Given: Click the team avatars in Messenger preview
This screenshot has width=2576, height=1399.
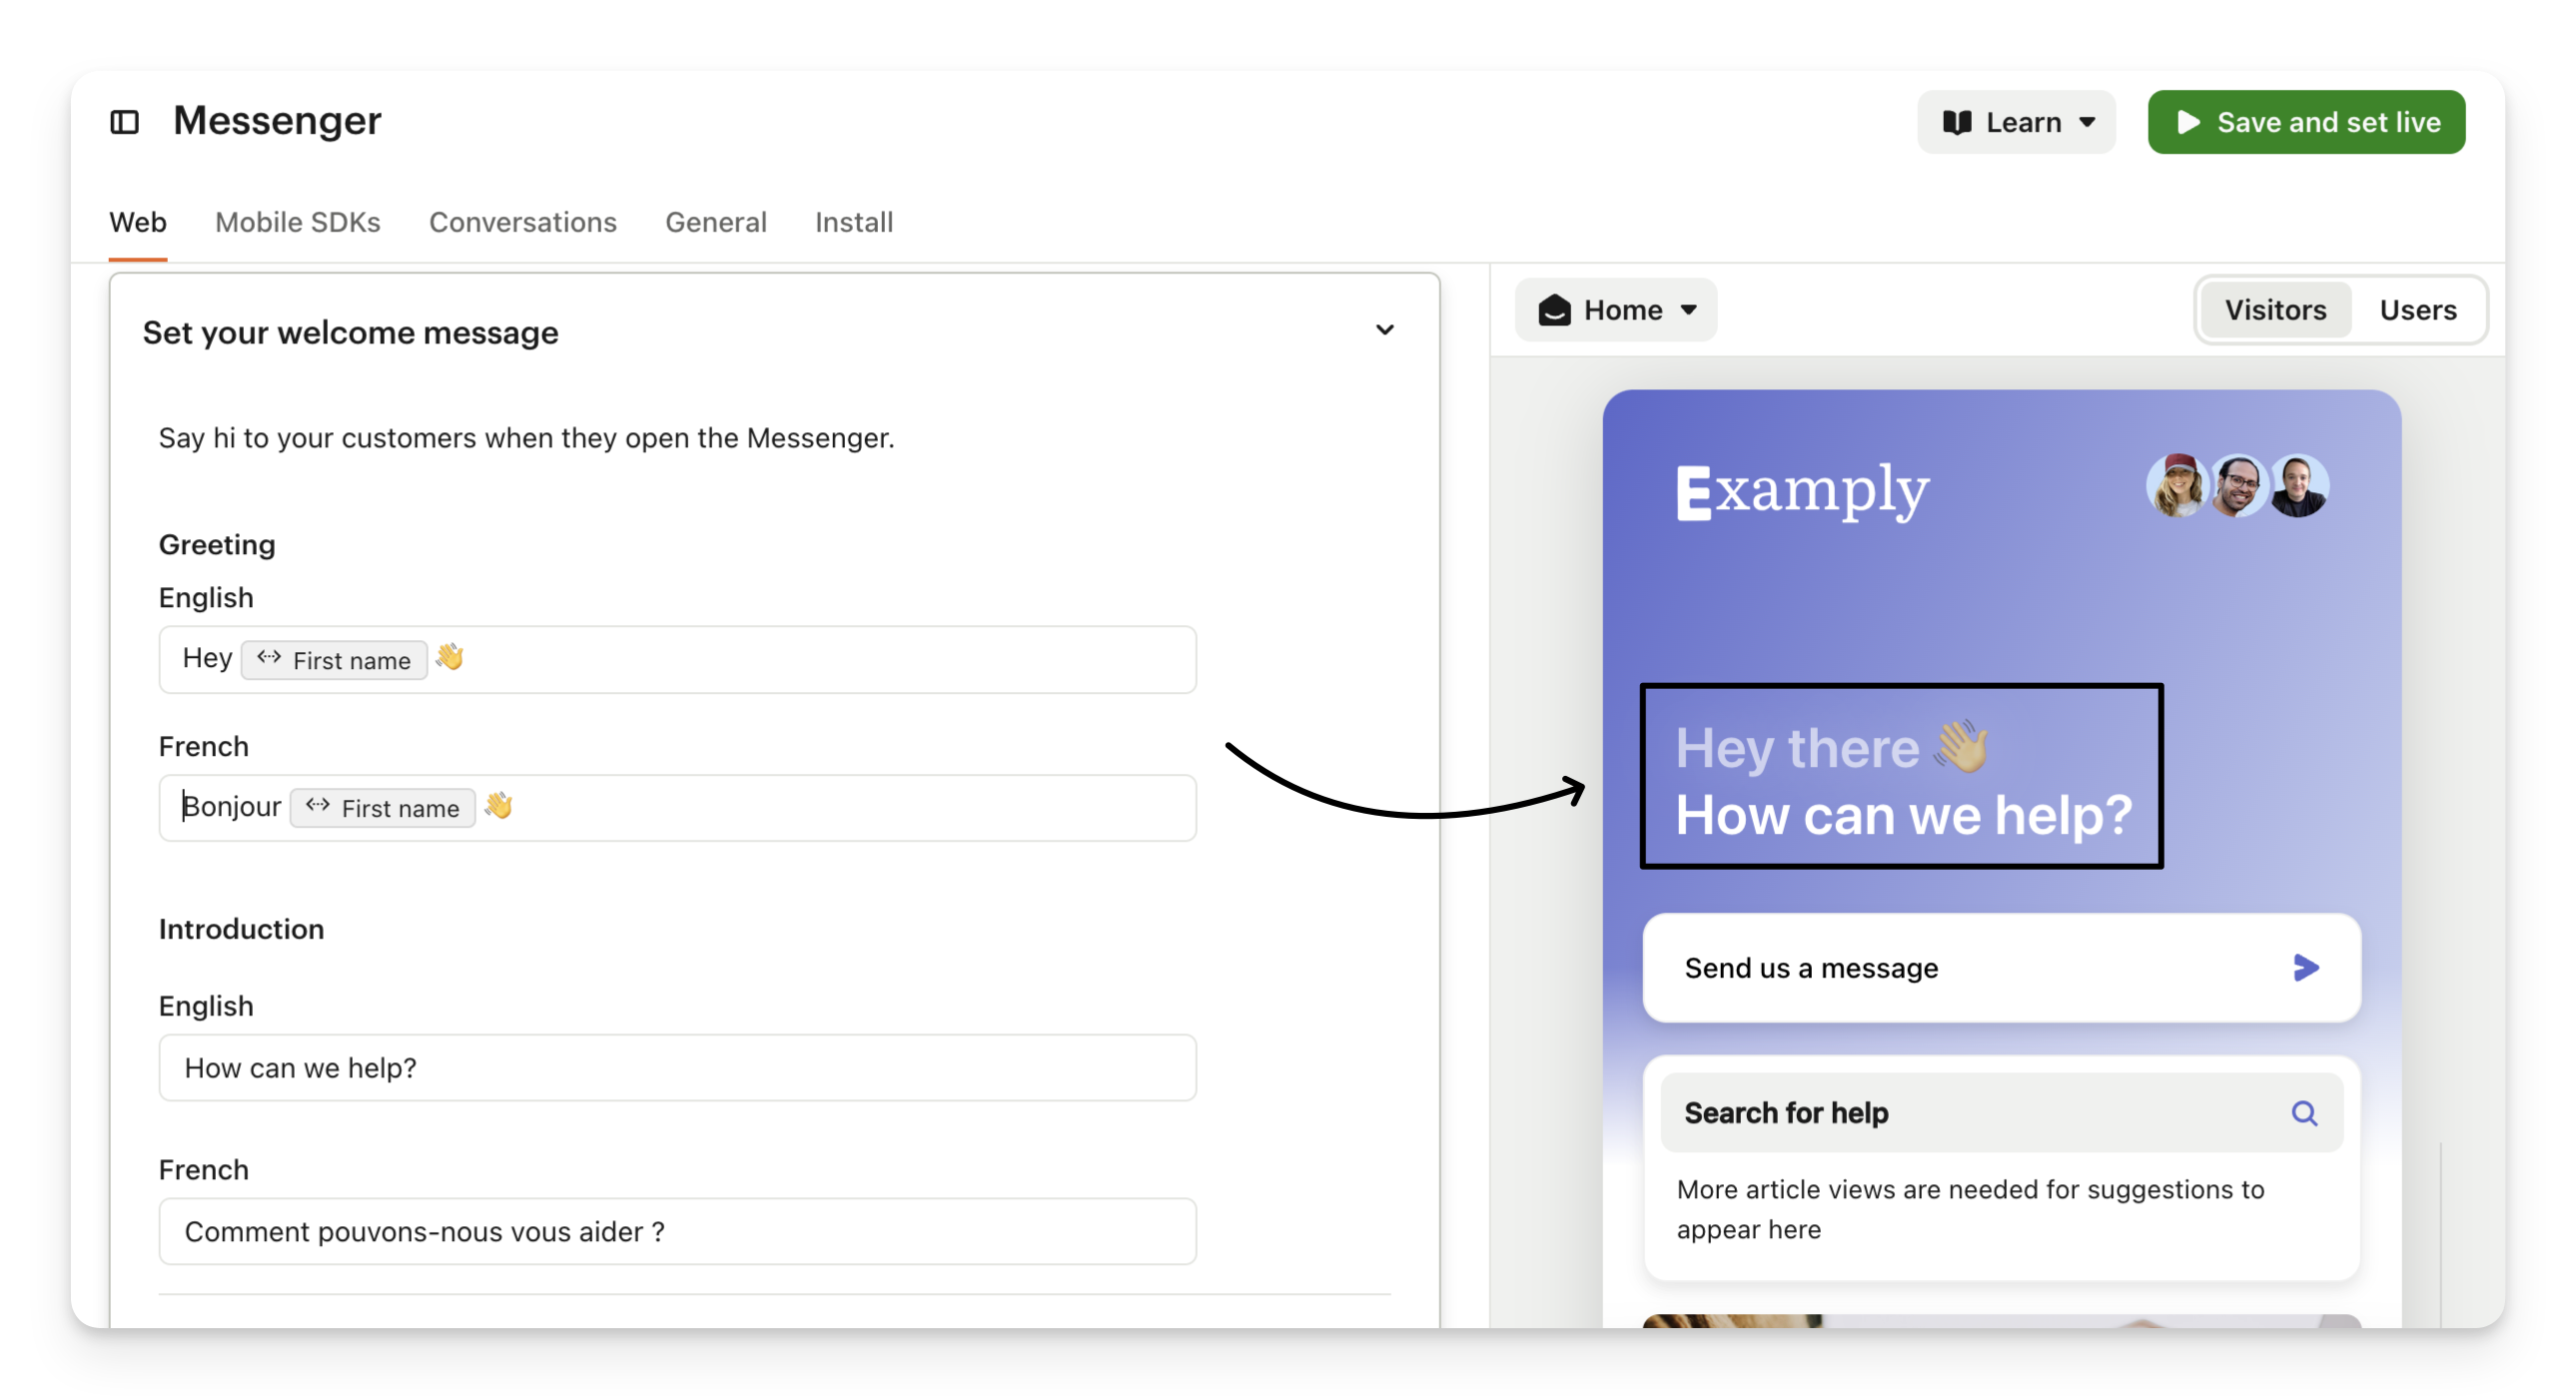Looking at the screenshot, I should click(2237, 486).
